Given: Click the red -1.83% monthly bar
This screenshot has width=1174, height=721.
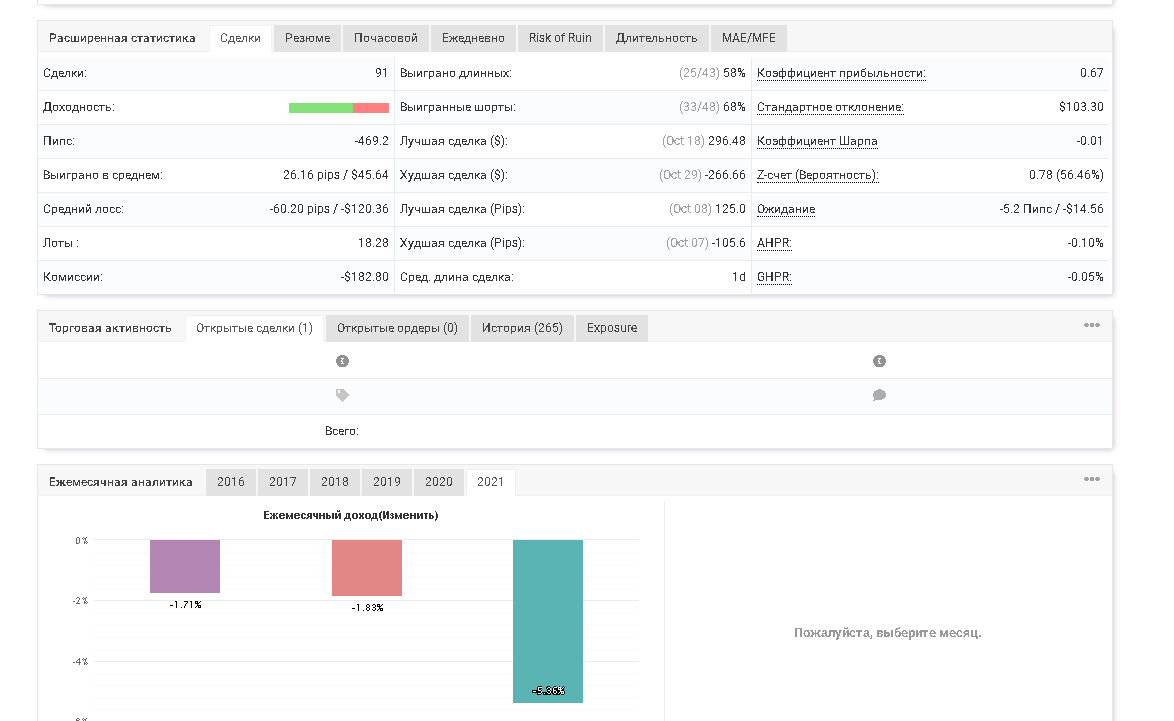Looking at the screenshot, I should pos(367,568).
